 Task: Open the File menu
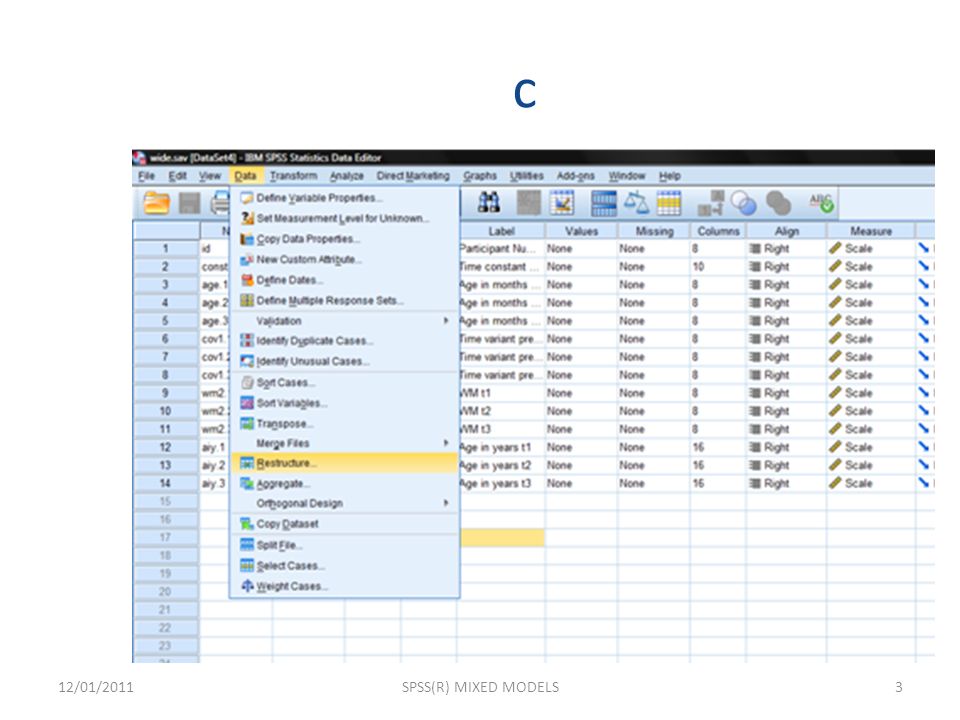146,176
